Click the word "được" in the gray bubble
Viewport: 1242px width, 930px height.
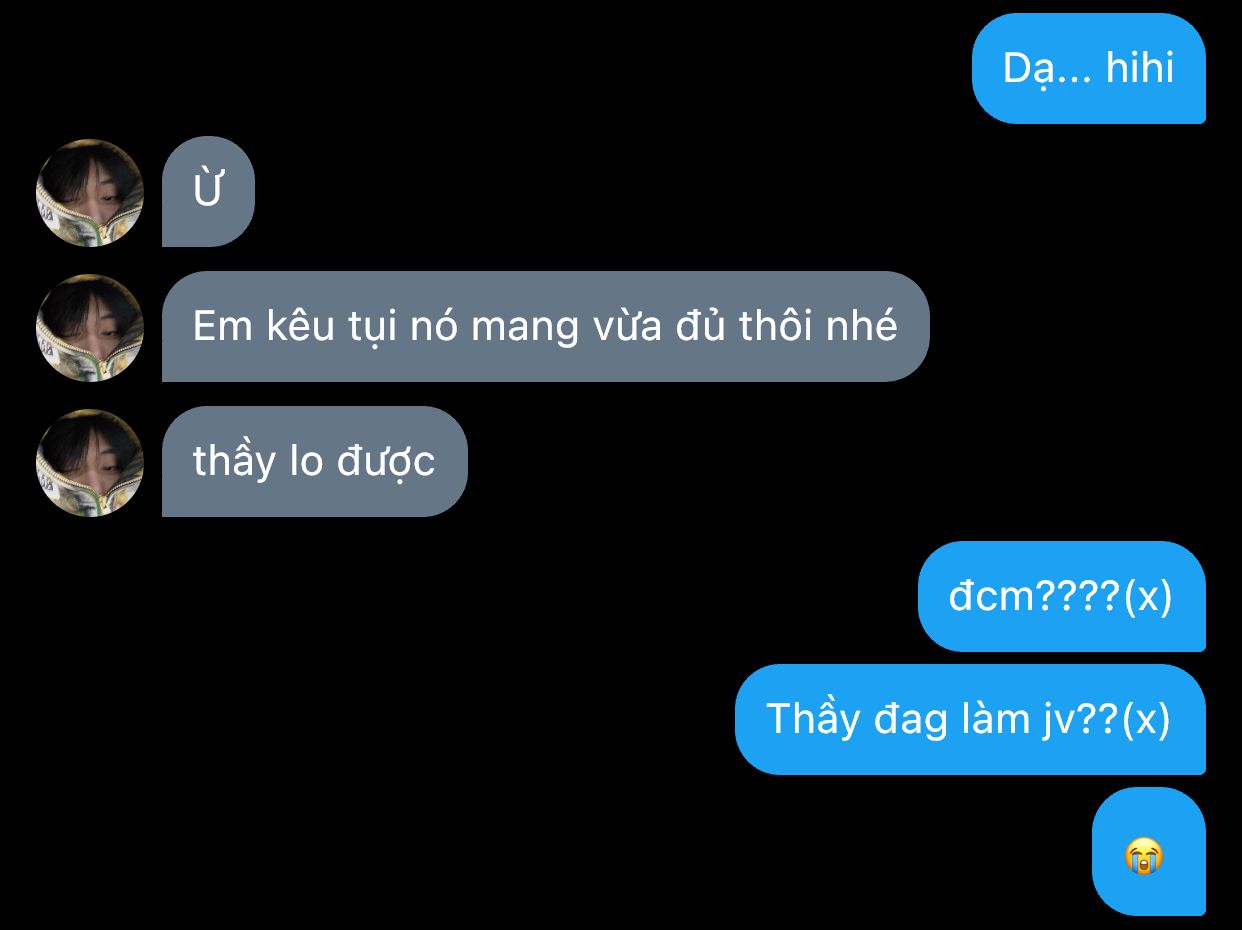tap(386, 462)
